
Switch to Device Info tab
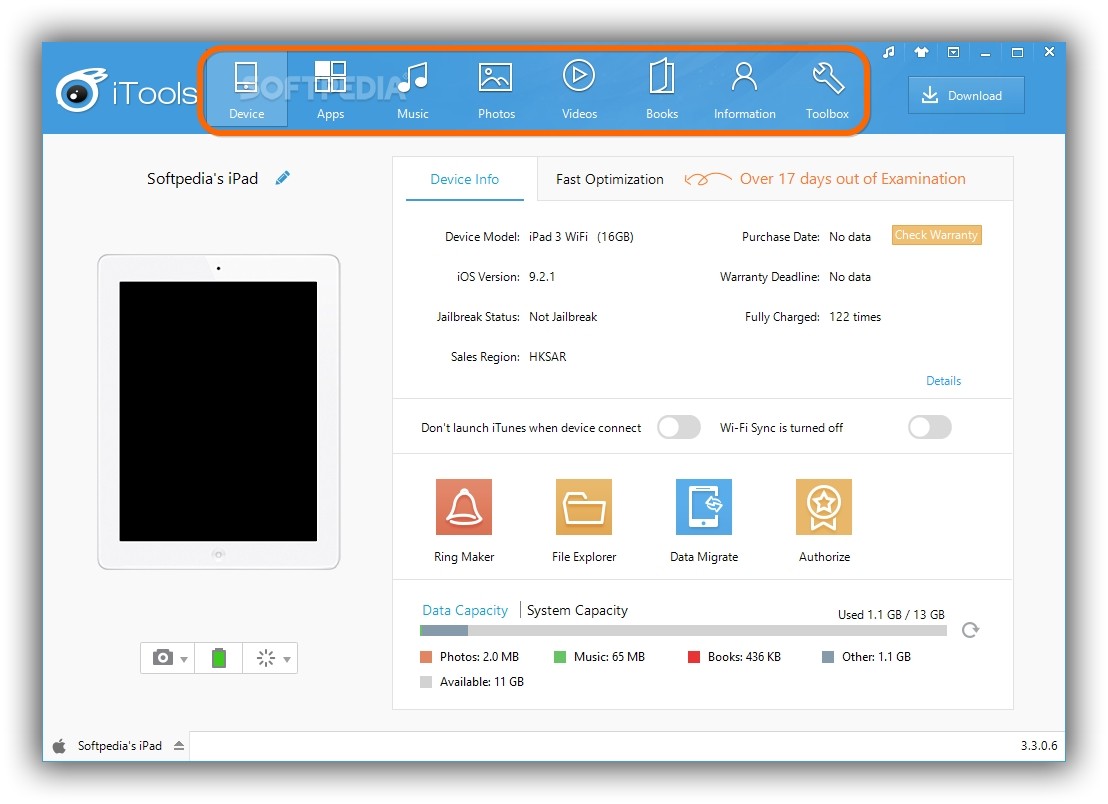(464, 179)
